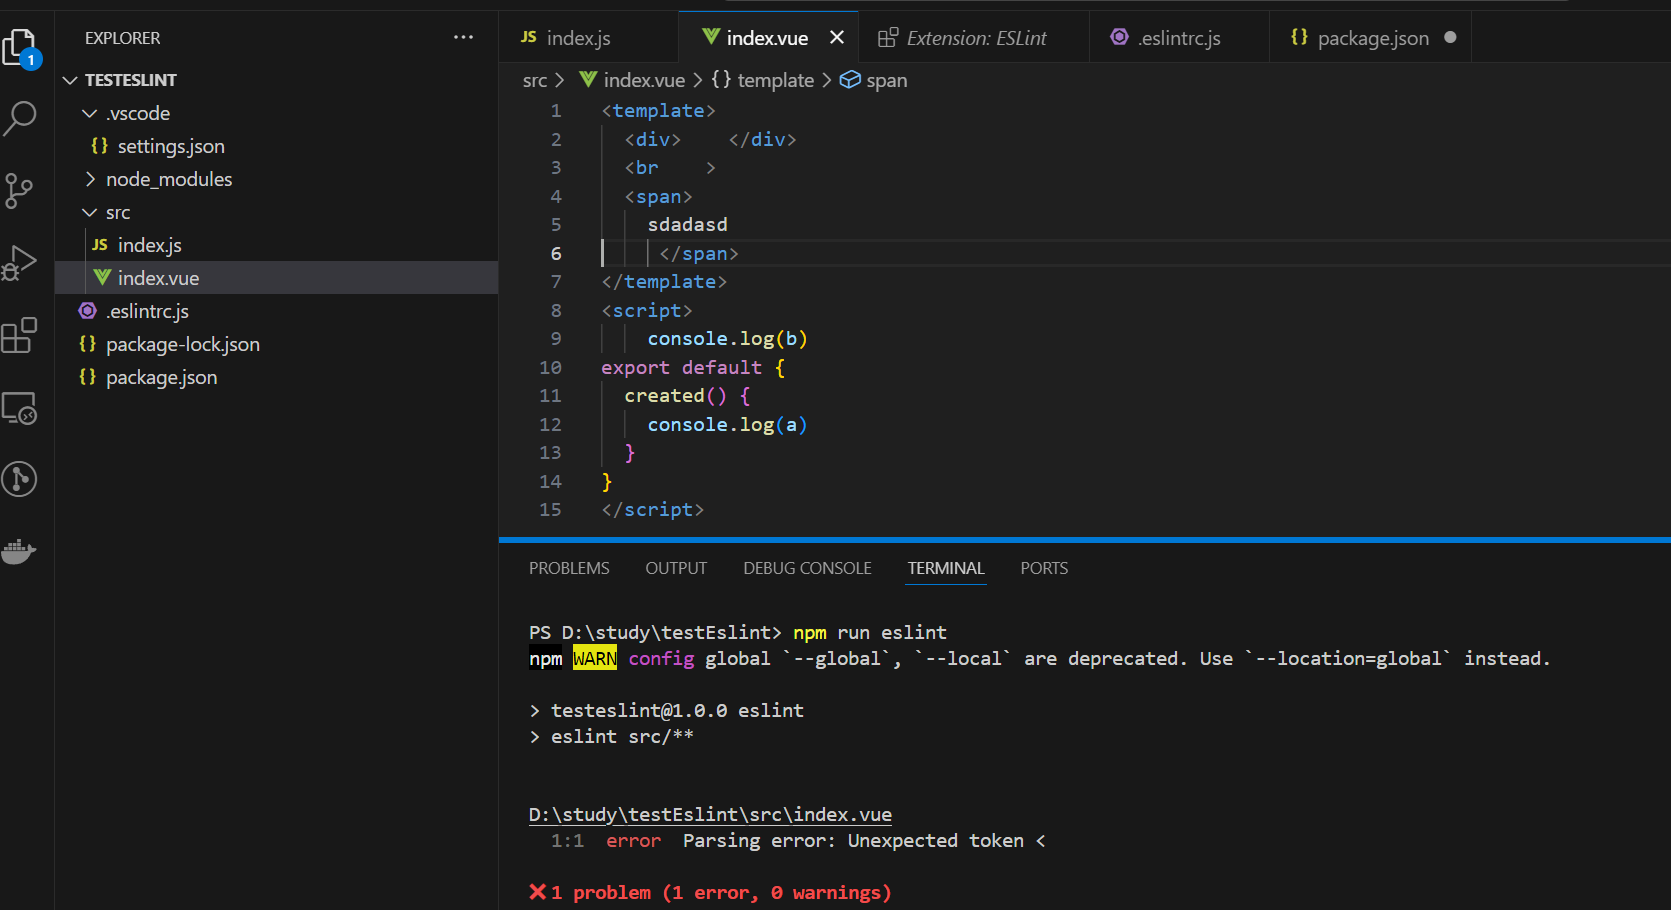Close the index.vue editor tab

point(837,38)
